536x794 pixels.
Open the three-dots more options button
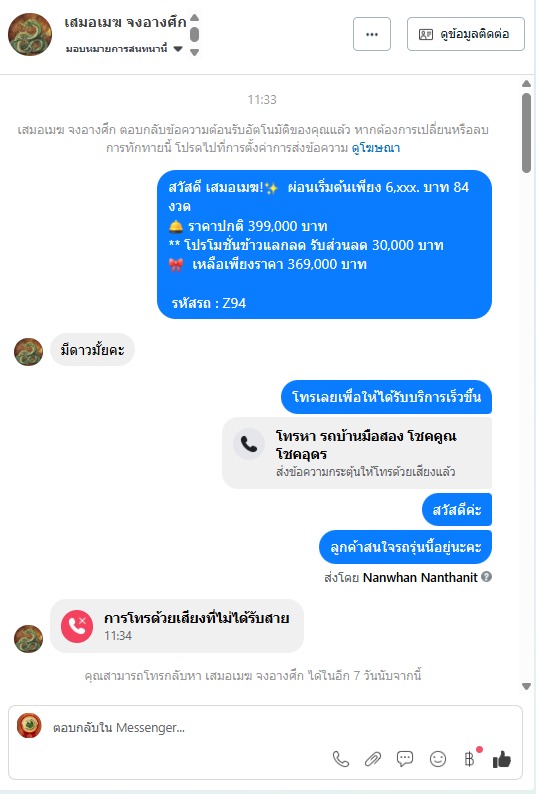click(x=372, y=34)
